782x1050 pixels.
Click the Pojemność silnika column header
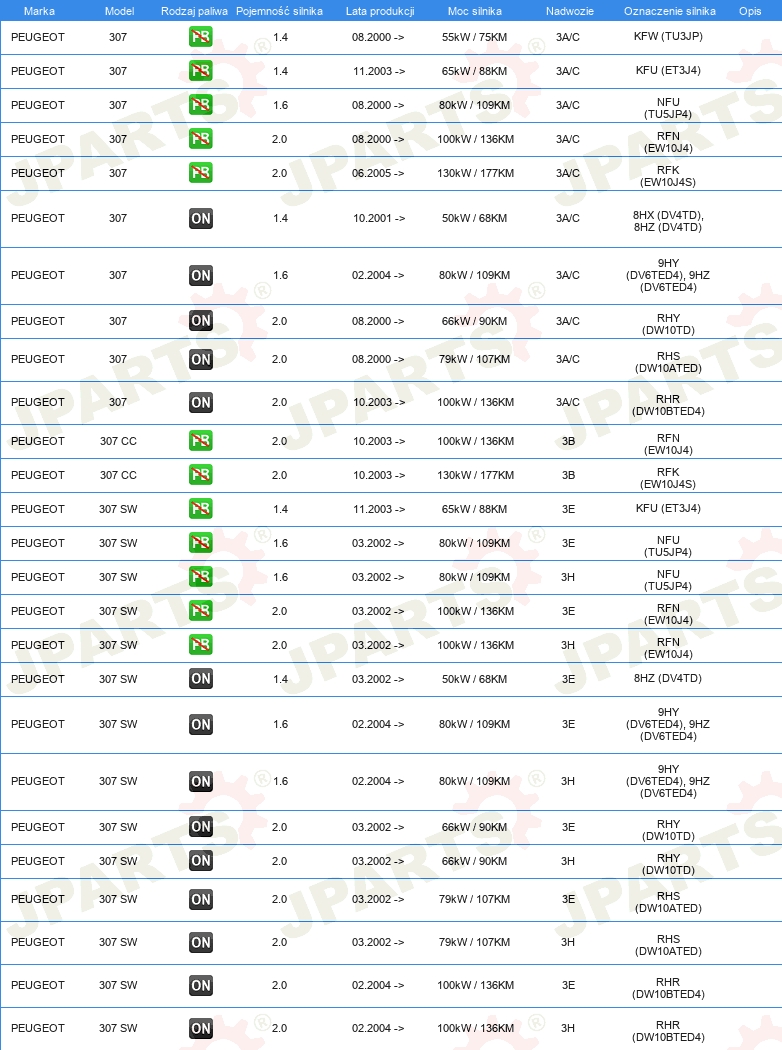(279, 11)
